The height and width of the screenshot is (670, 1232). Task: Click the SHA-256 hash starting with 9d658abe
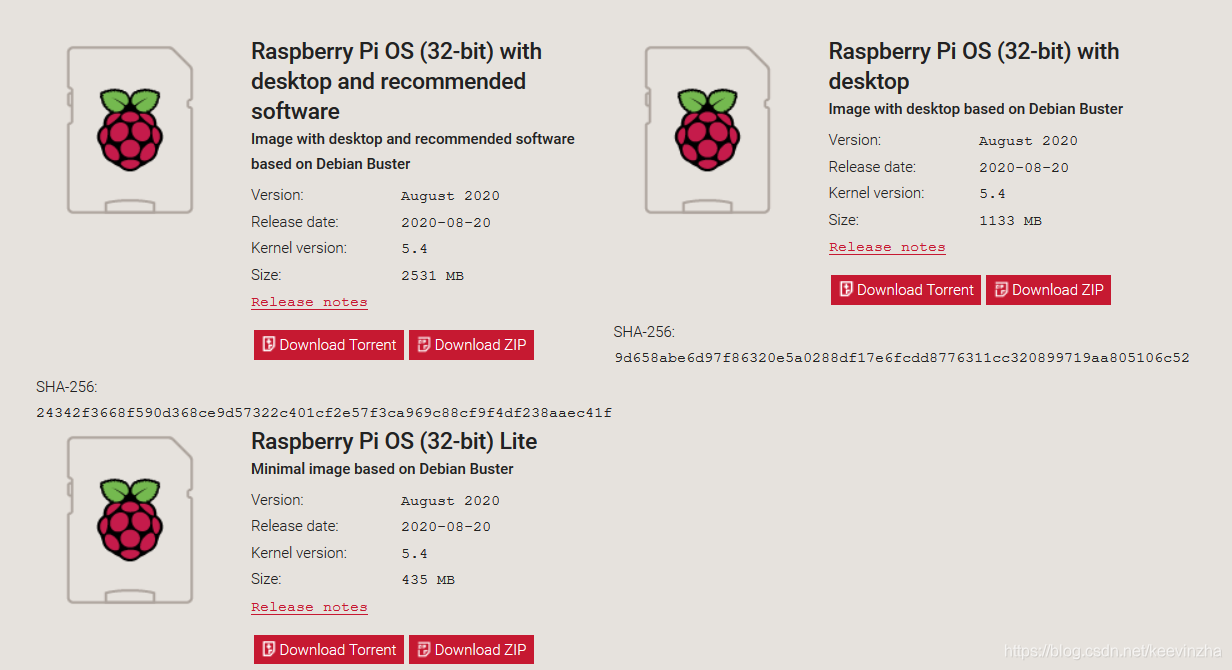click(x=901, y=358)
